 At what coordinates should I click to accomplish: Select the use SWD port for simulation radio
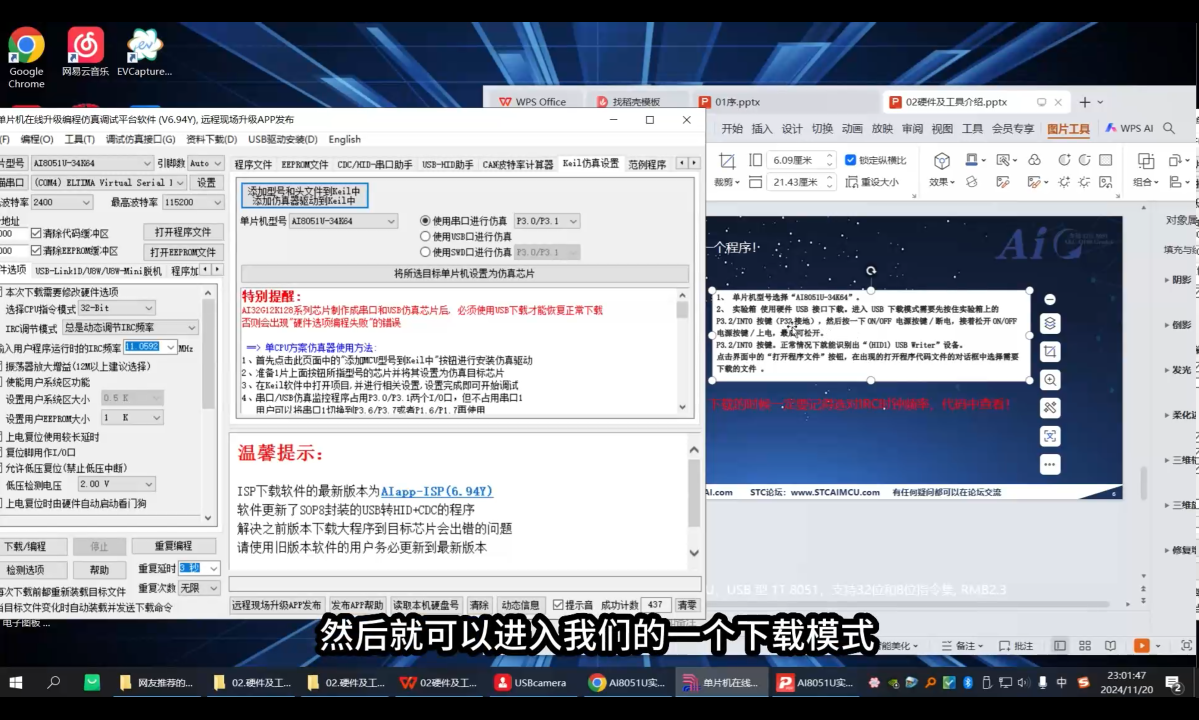(425, 251)
